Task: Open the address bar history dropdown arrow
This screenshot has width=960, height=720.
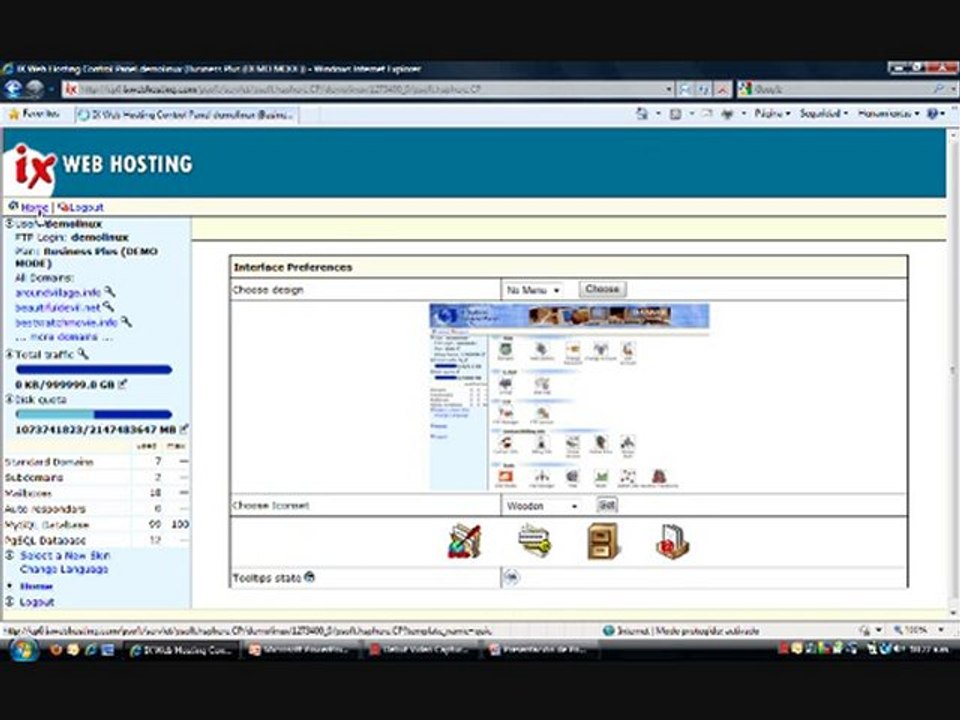Action: (x=668, y=89)
